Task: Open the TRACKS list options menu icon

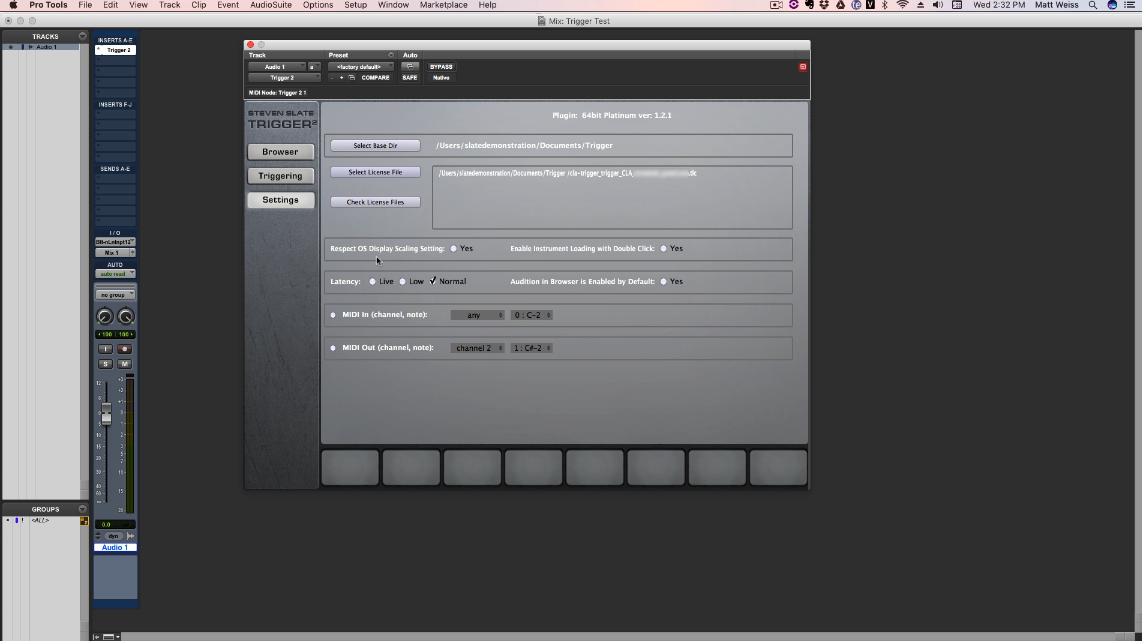Action: point(82,36)
